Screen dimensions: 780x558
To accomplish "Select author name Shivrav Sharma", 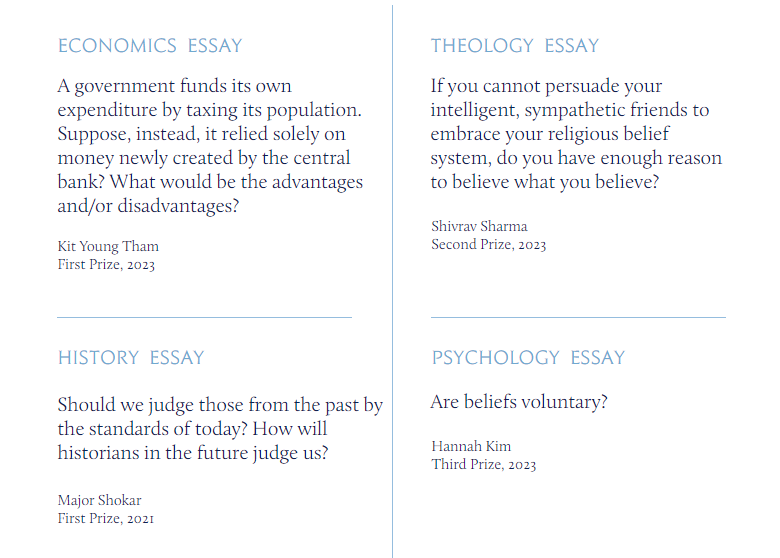I will pos(479,226).
